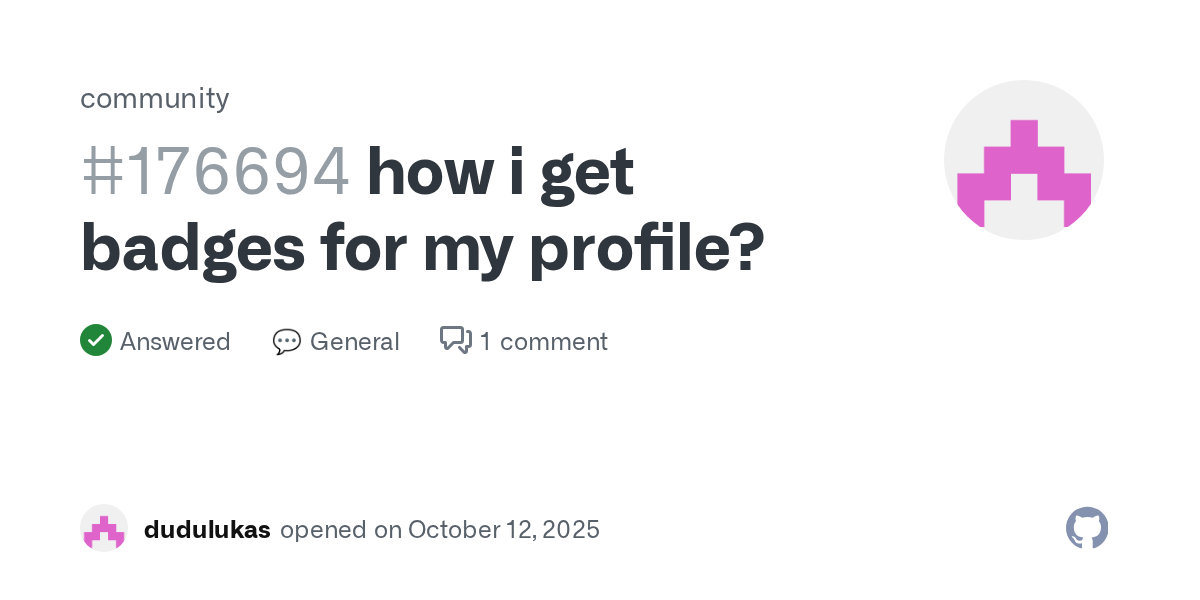The width and height of the screenshot is (1200, 600).
Task: Select the General category label
Action: coord(354,342)
